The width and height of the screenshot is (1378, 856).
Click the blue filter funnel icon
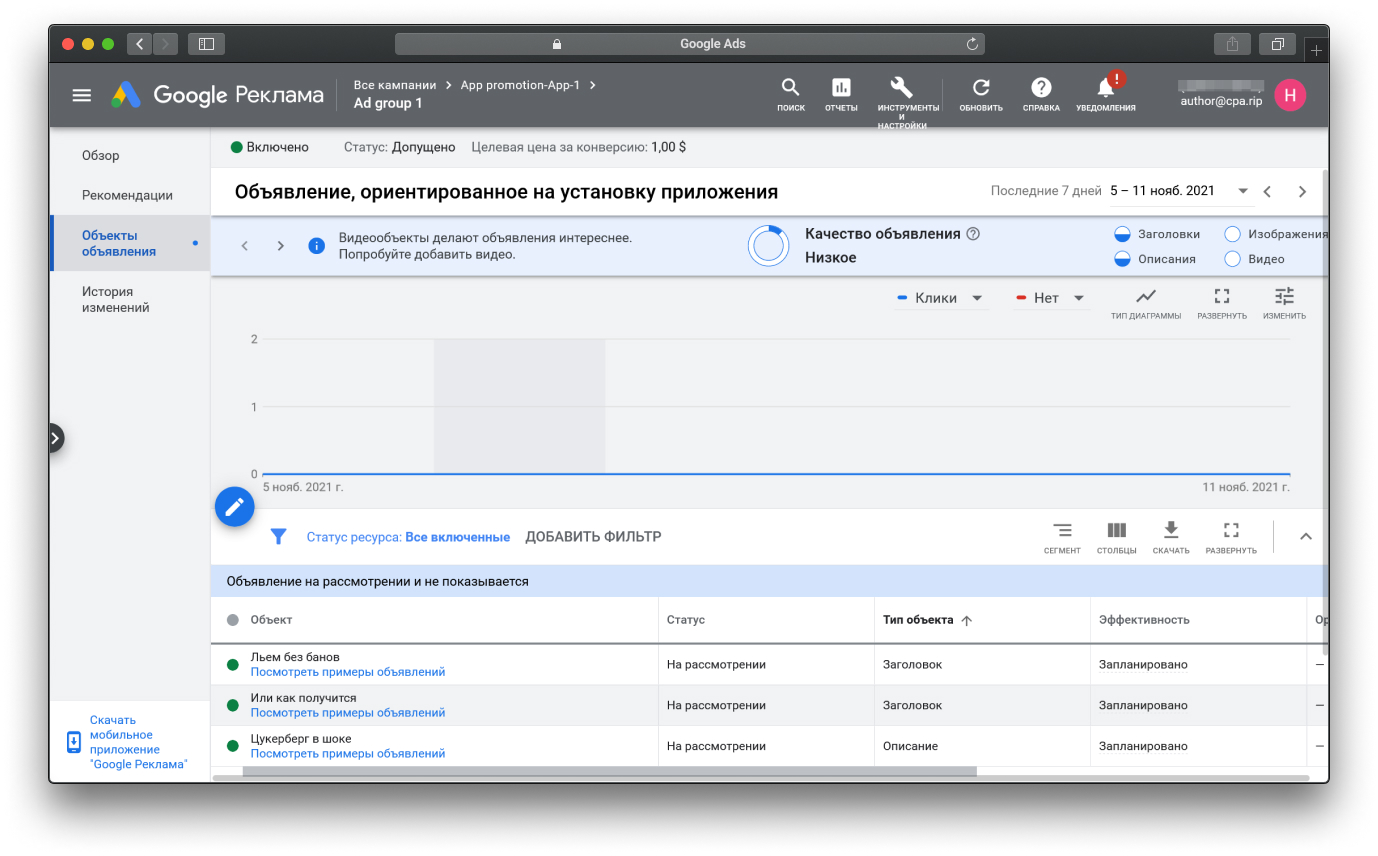click(x=280, y=537)
